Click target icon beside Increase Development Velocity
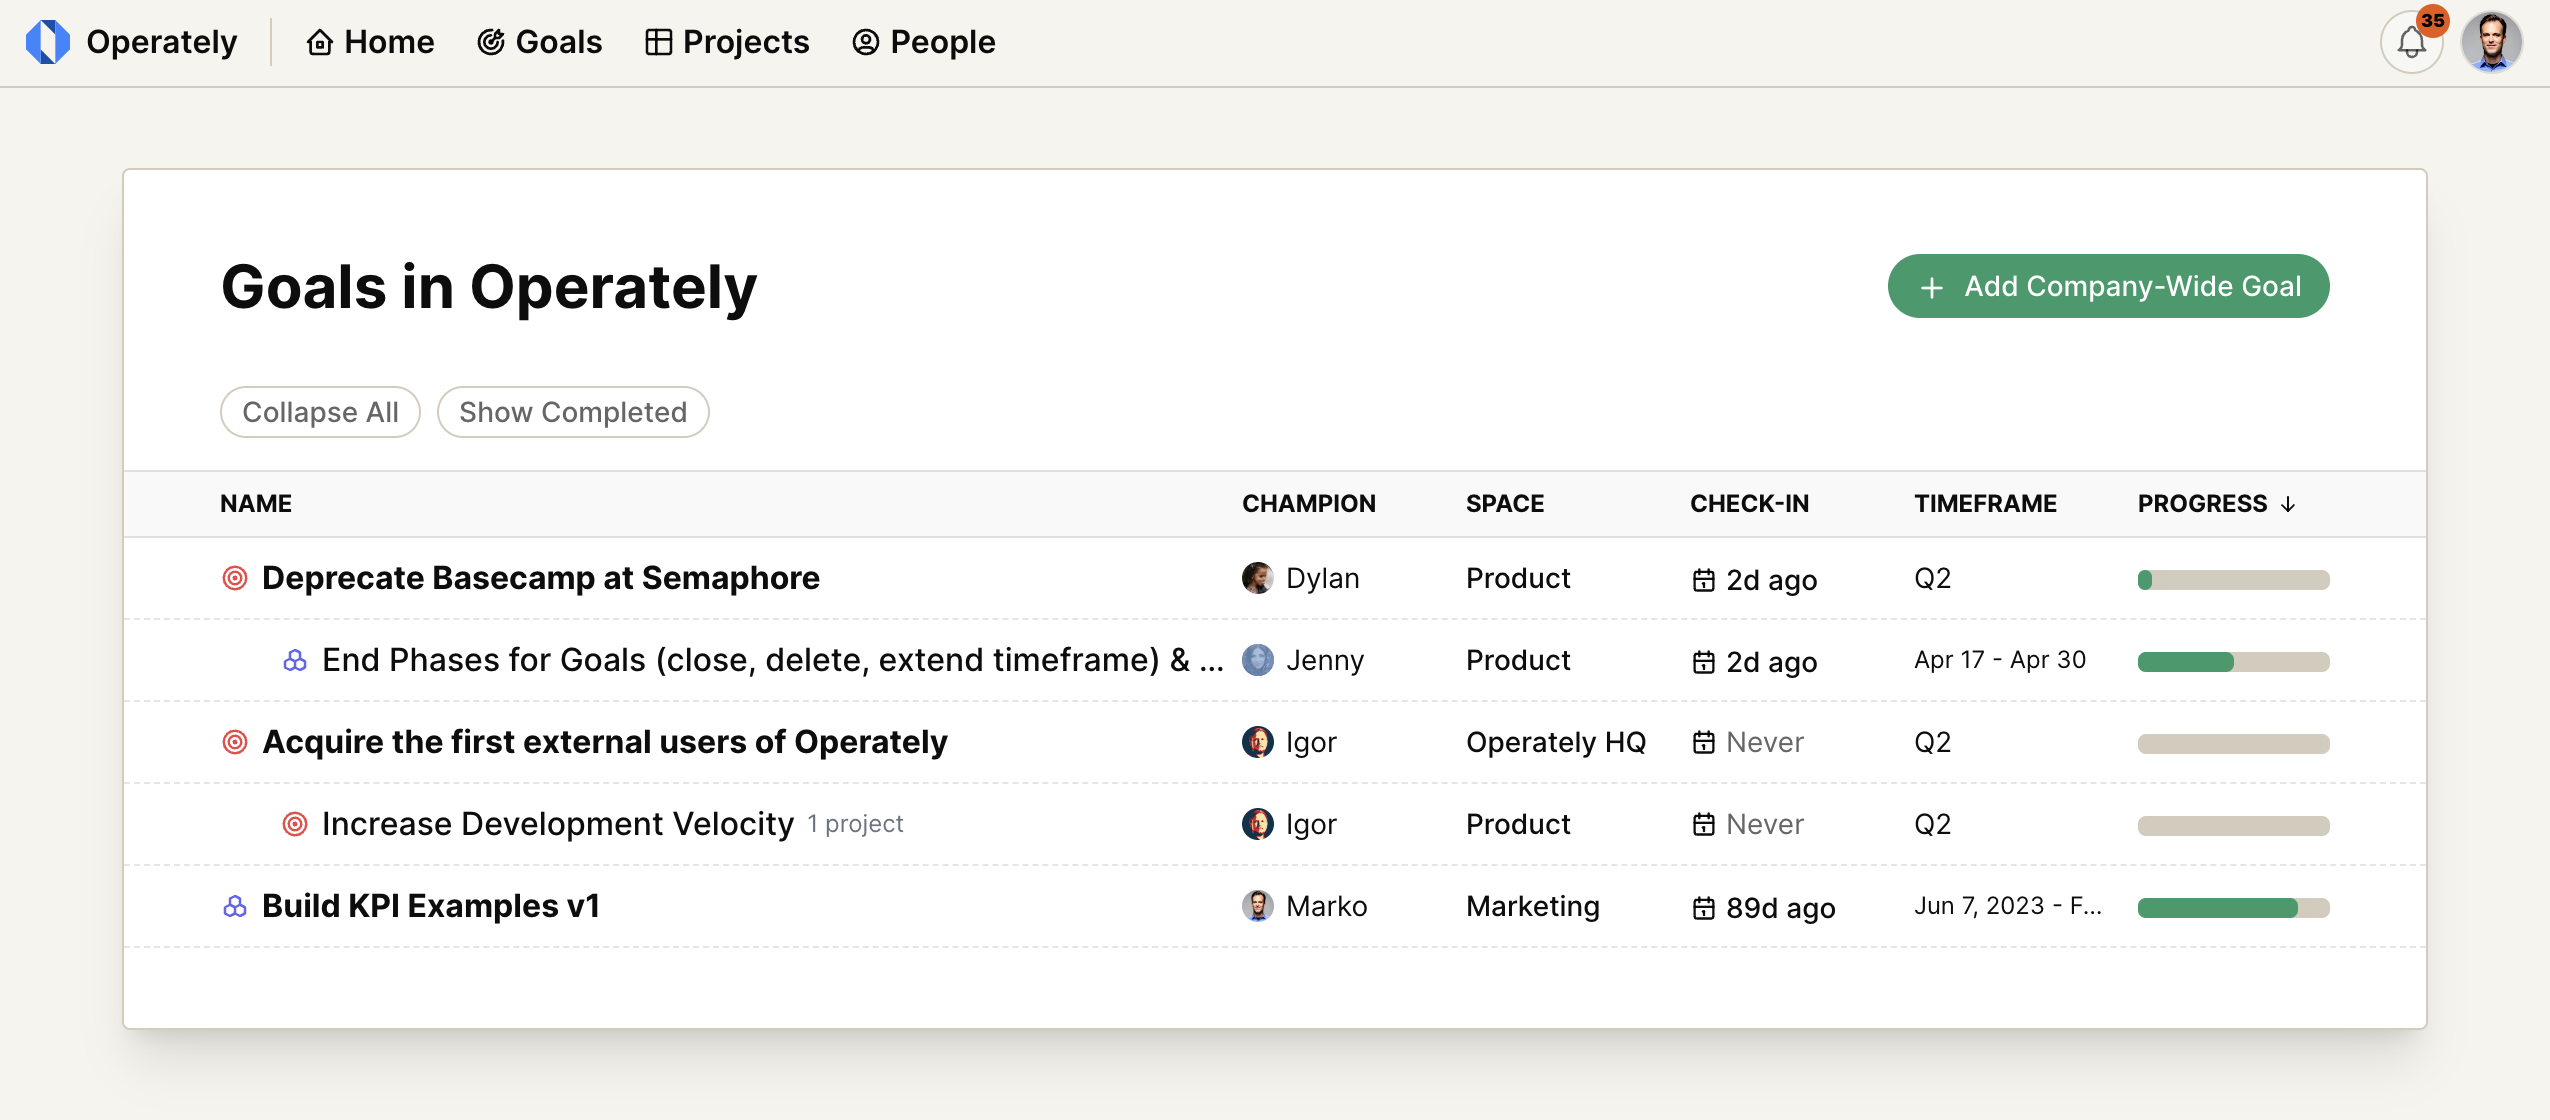The image size is (2550, 1120). click(295, 824)
